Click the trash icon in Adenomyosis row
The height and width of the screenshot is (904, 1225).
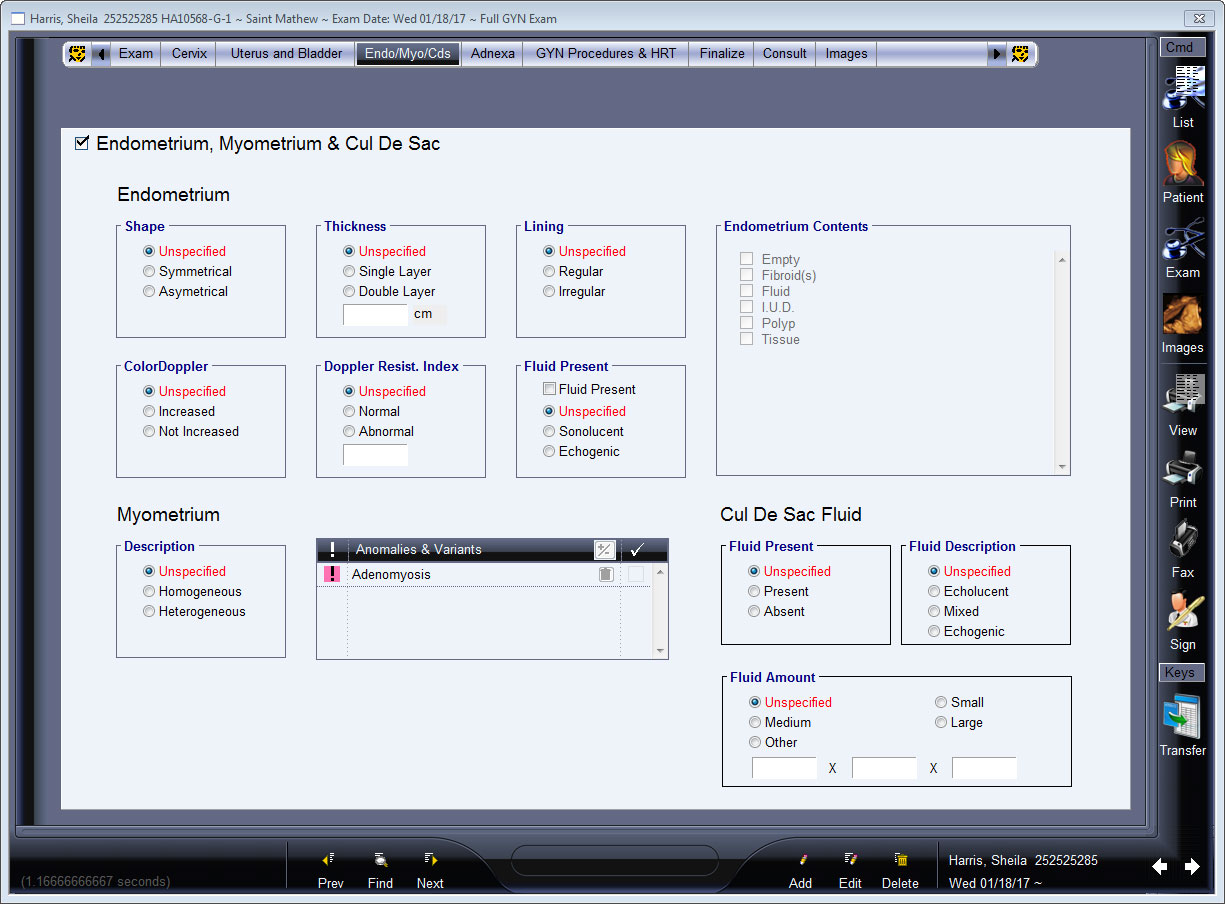click(605, 574)
